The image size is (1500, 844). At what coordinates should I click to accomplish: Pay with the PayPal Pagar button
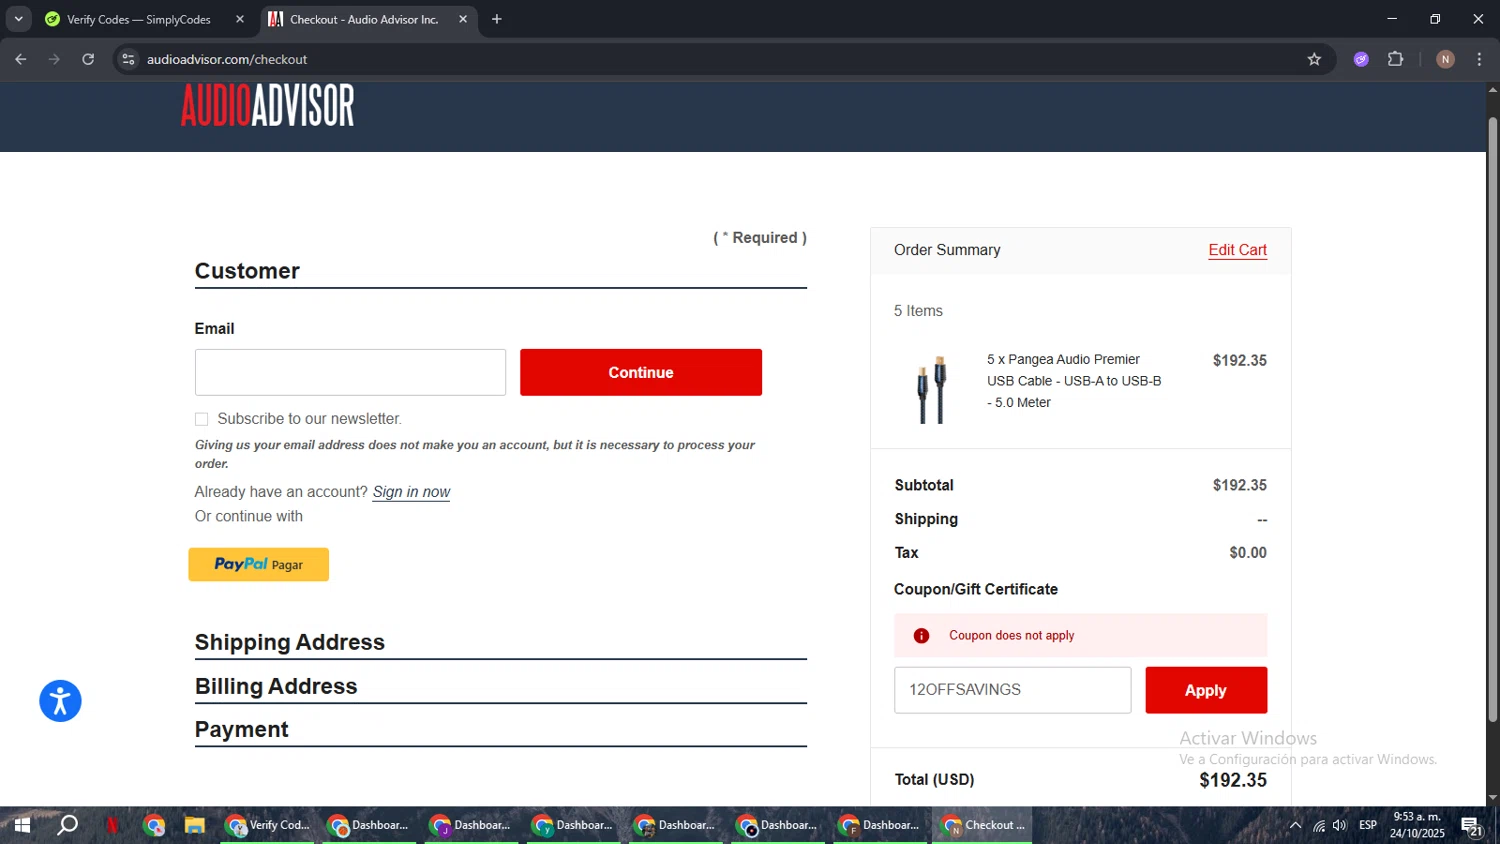(259, 564)
